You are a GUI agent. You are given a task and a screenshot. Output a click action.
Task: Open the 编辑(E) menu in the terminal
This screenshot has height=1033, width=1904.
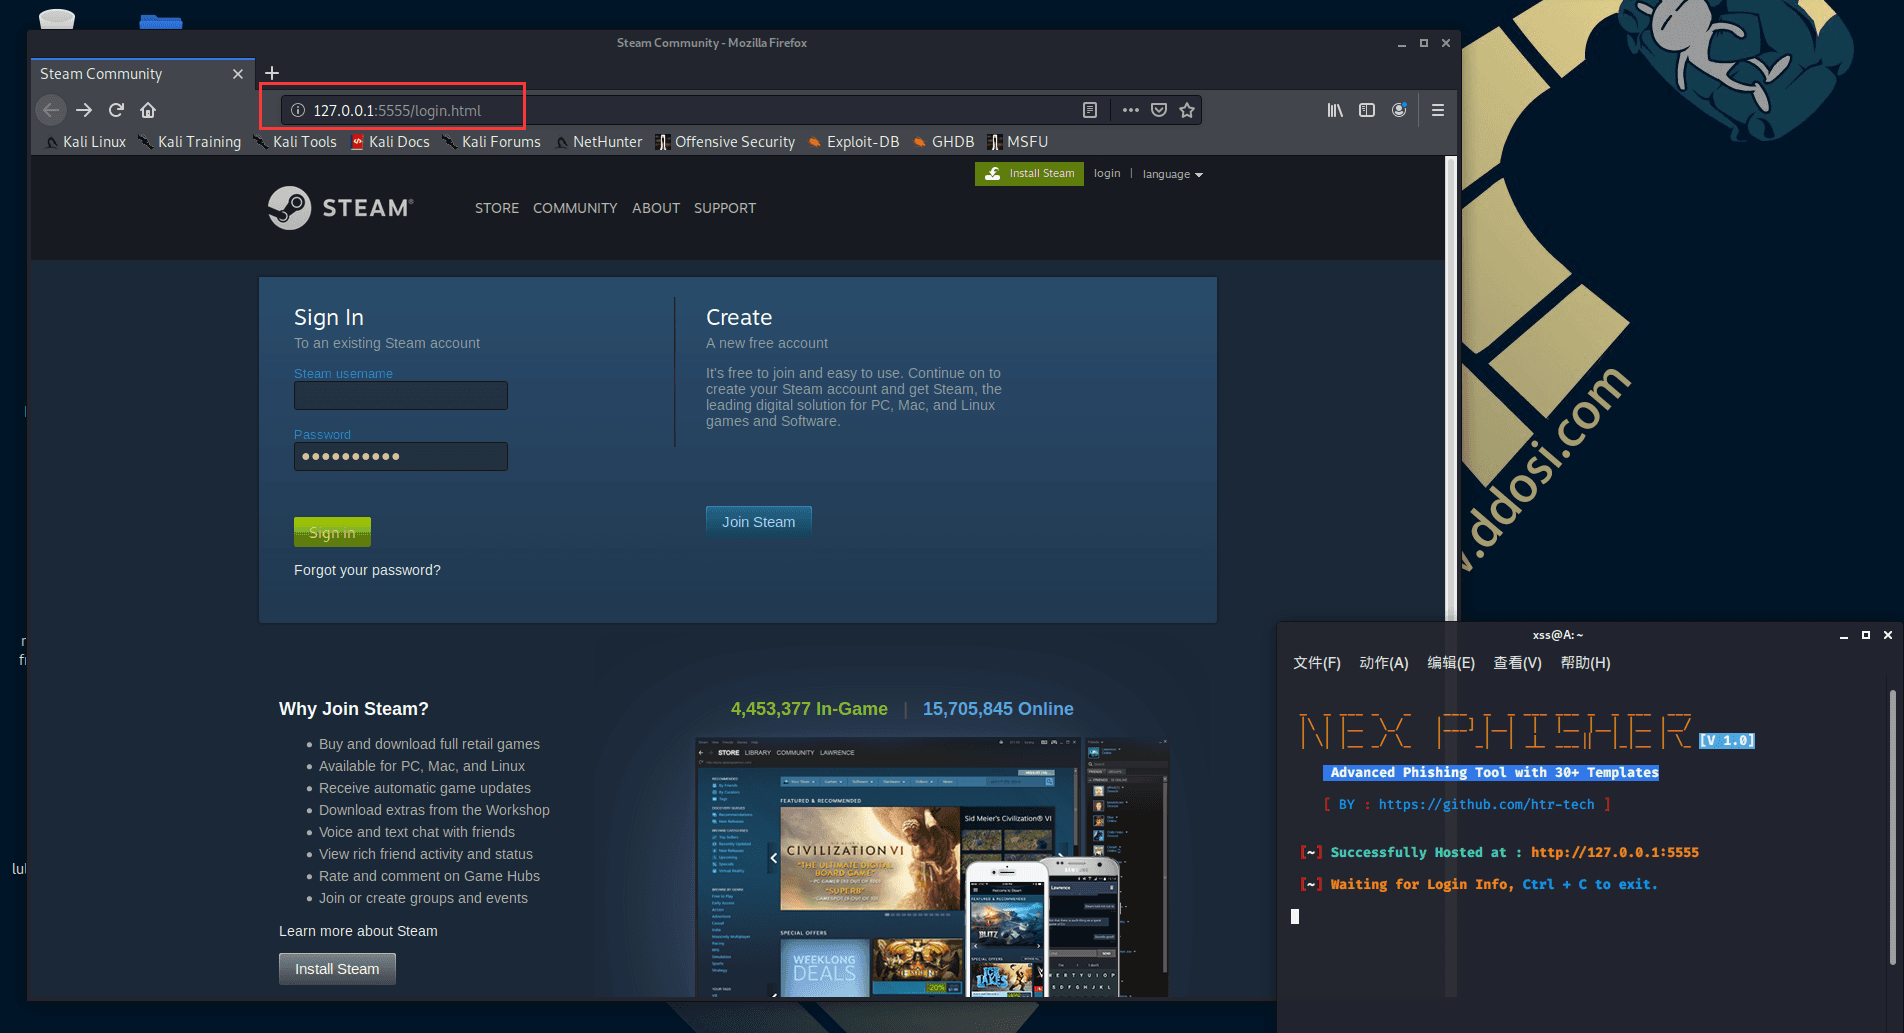tap(1451, 663)
